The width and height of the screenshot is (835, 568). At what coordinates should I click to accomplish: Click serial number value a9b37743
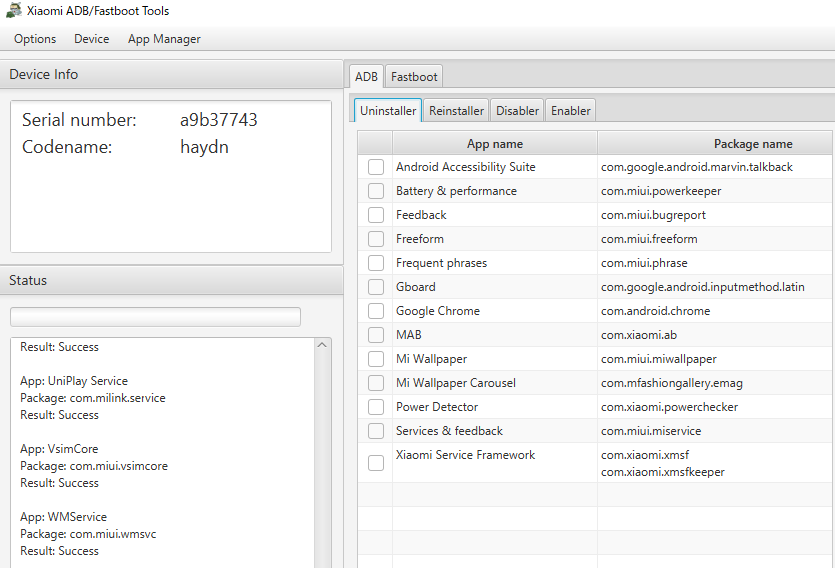coord(218,120)
